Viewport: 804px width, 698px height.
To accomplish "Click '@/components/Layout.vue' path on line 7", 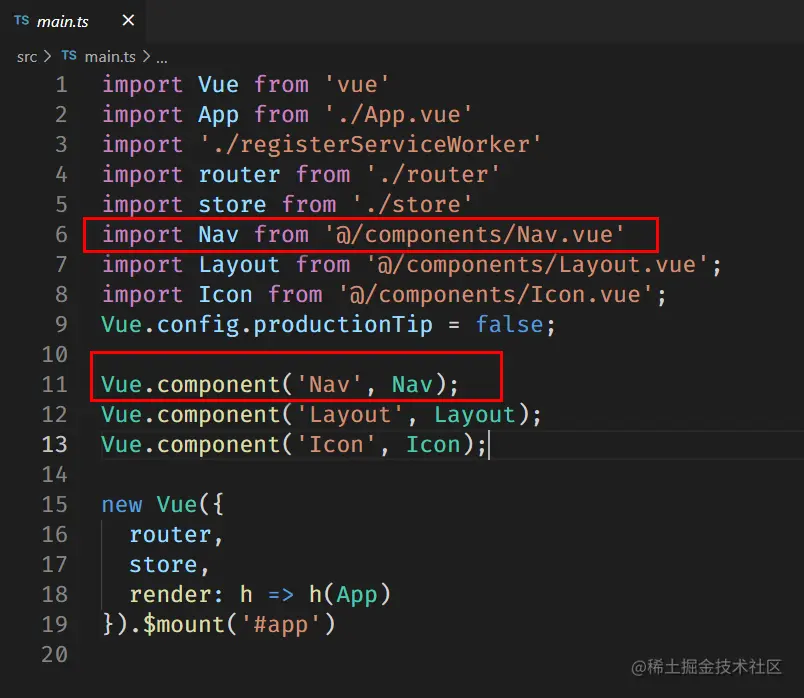I will (x=537, y=265).
